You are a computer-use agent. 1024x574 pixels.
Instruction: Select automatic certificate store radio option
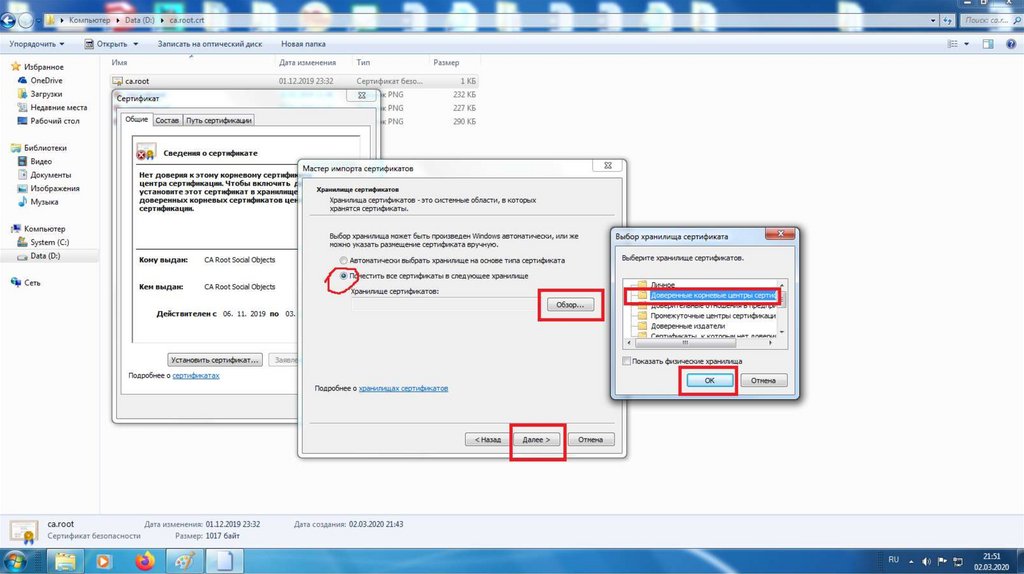(344, 260)
